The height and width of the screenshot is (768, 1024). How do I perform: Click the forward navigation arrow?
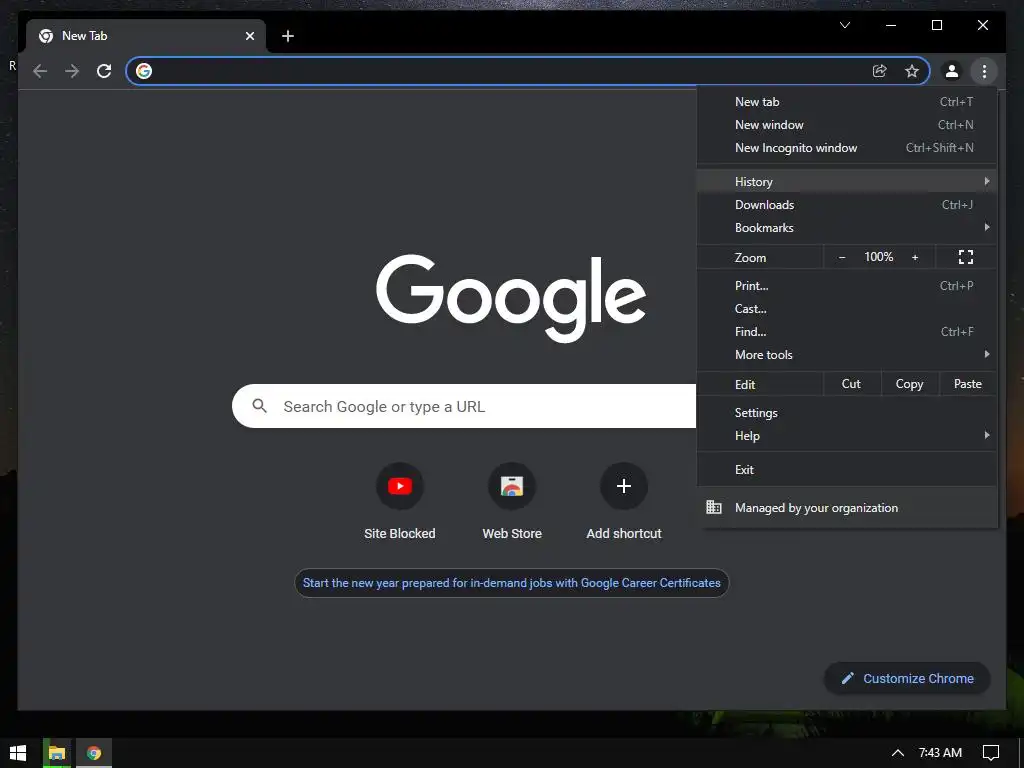tap(72, 71)
